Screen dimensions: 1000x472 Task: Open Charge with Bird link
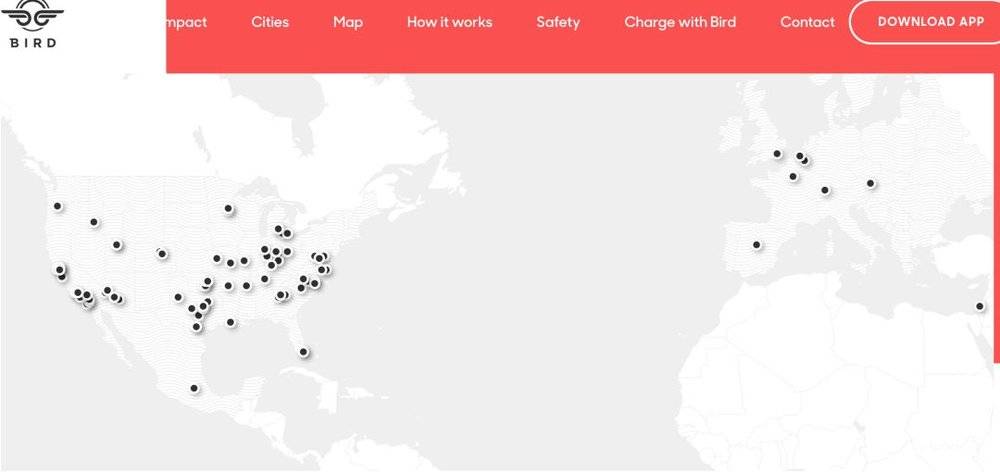[680, 22]
